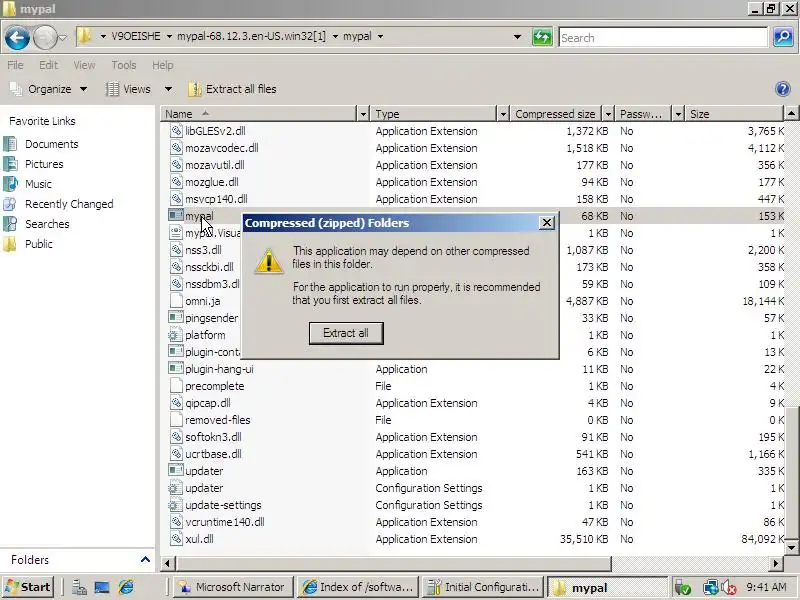
Task: Click the search magnifier button
Action: pyautogui.click(x=783, y=37)
